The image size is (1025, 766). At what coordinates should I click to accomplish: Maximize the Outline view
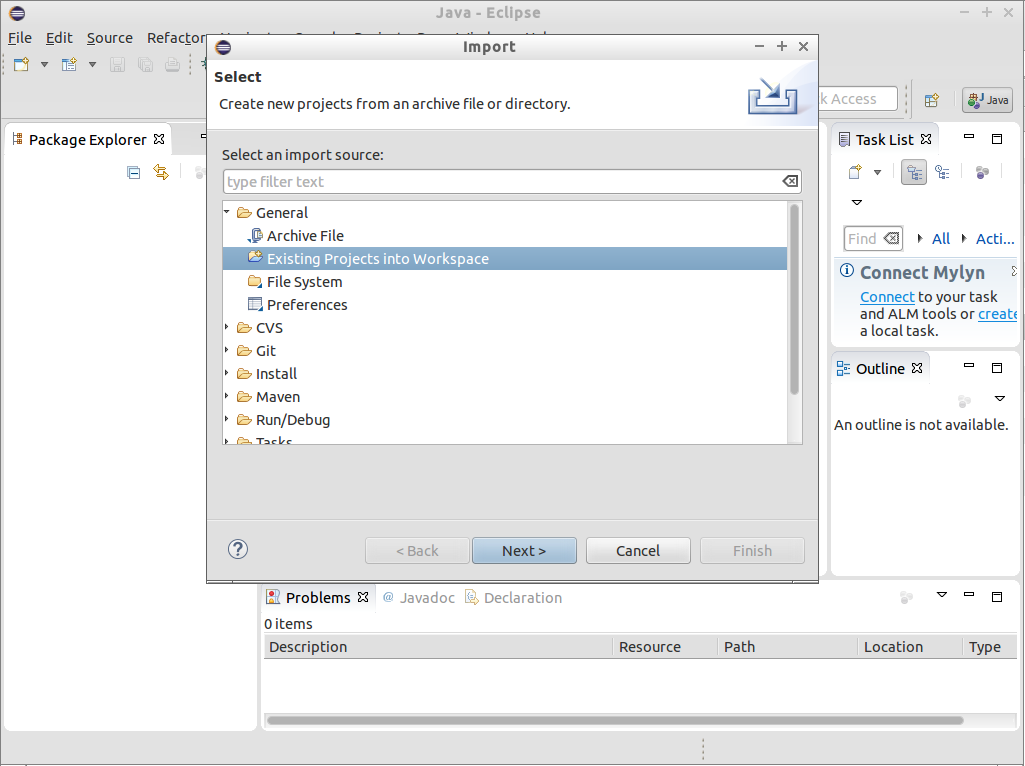[x=997, y=368]
